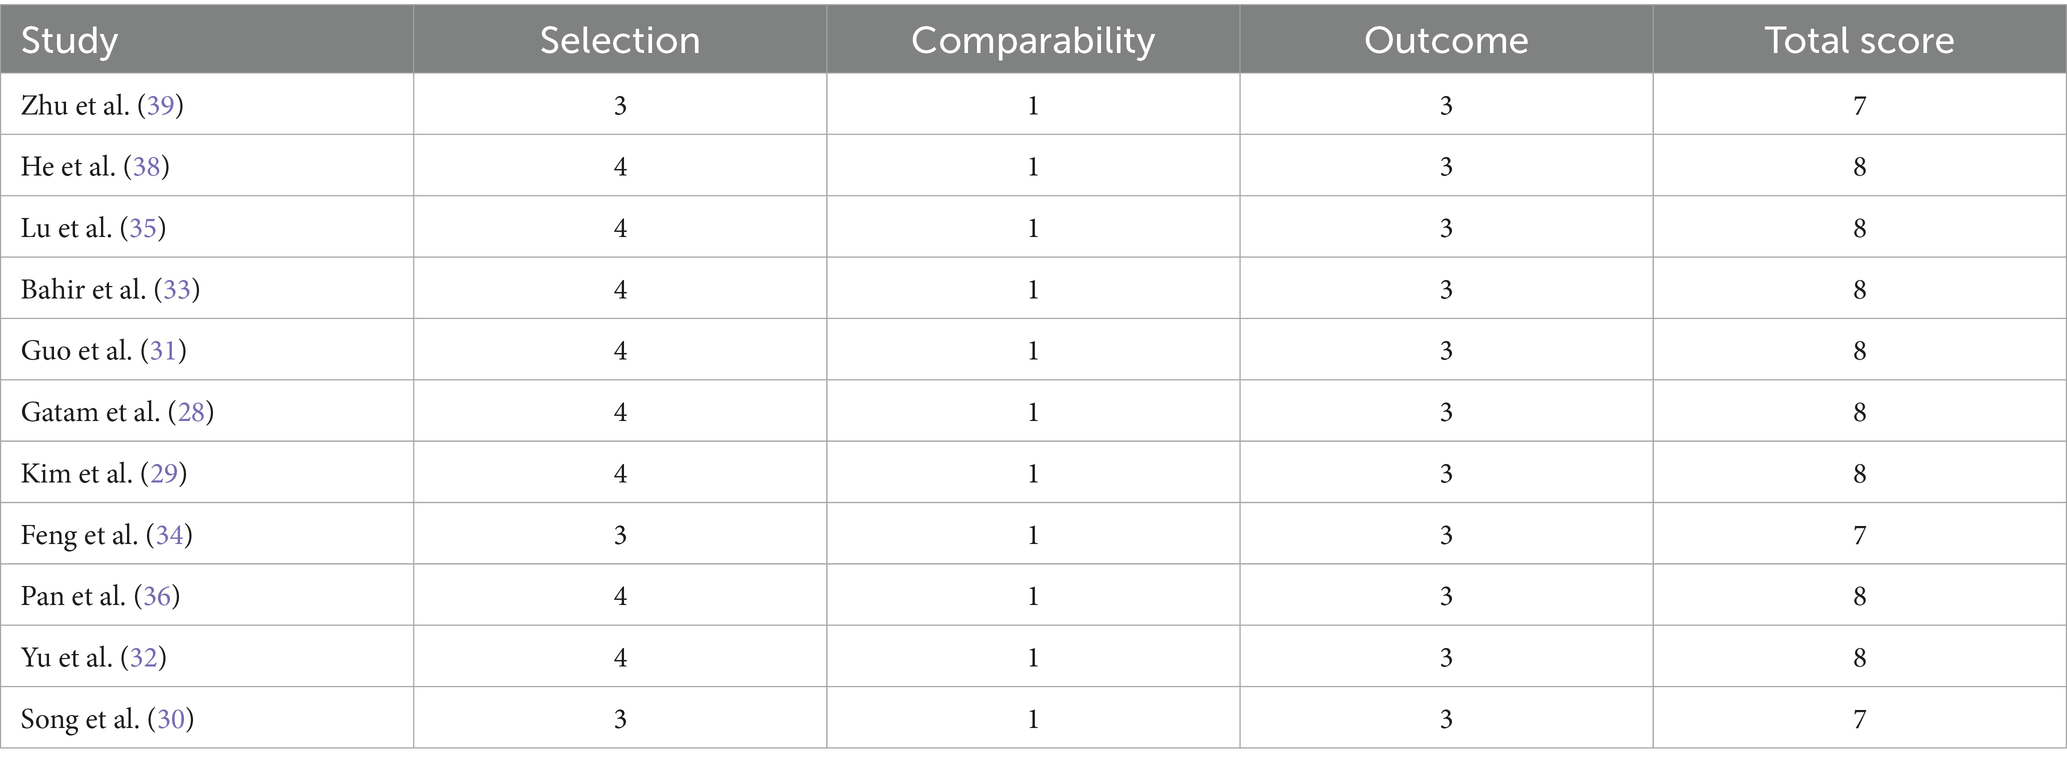Click the Total score column header
Viewport: 2067px width, 766px height.
(1859, 40)
